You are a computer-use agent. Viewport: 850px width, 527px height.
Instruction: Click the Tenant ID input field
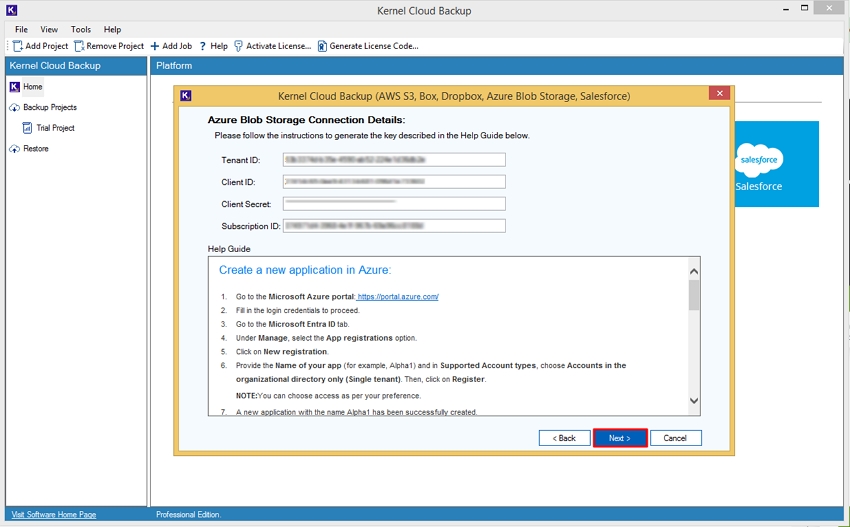(394, 160)
